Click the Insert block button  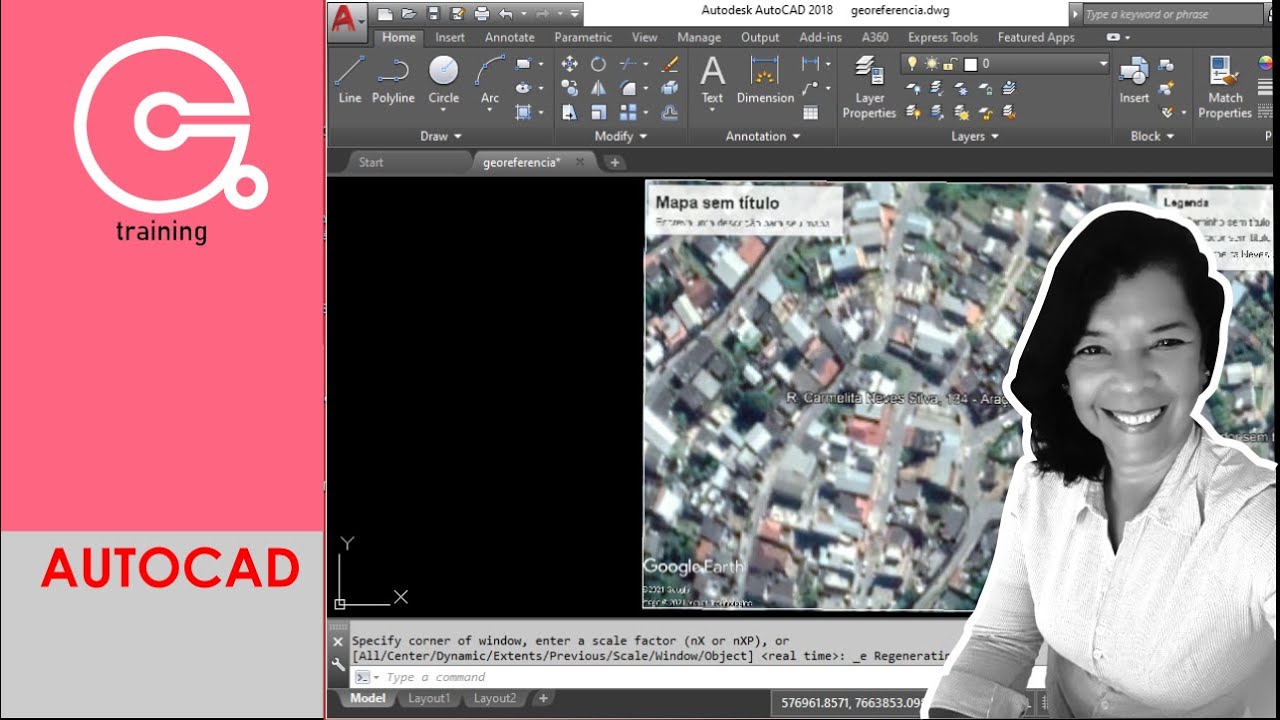pos(1134,79)
